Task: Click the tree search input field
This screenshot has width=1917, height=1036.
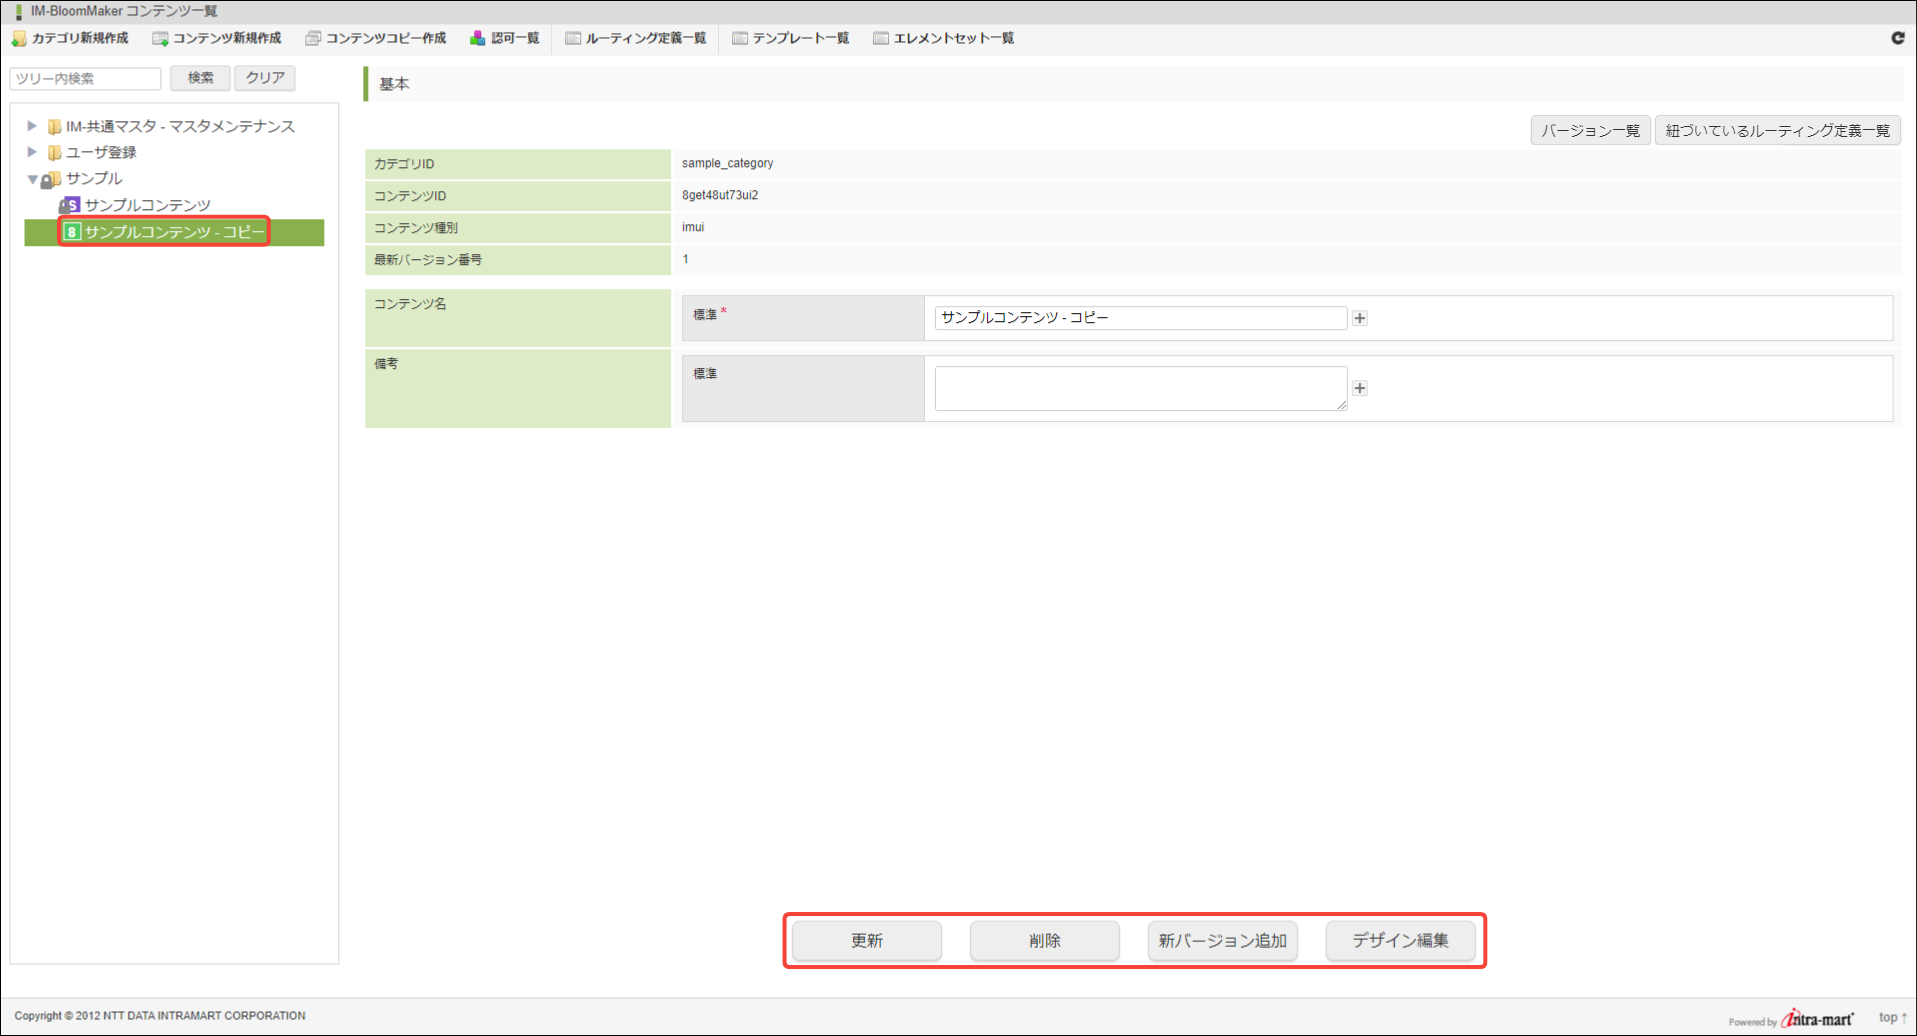Action: 86,78
